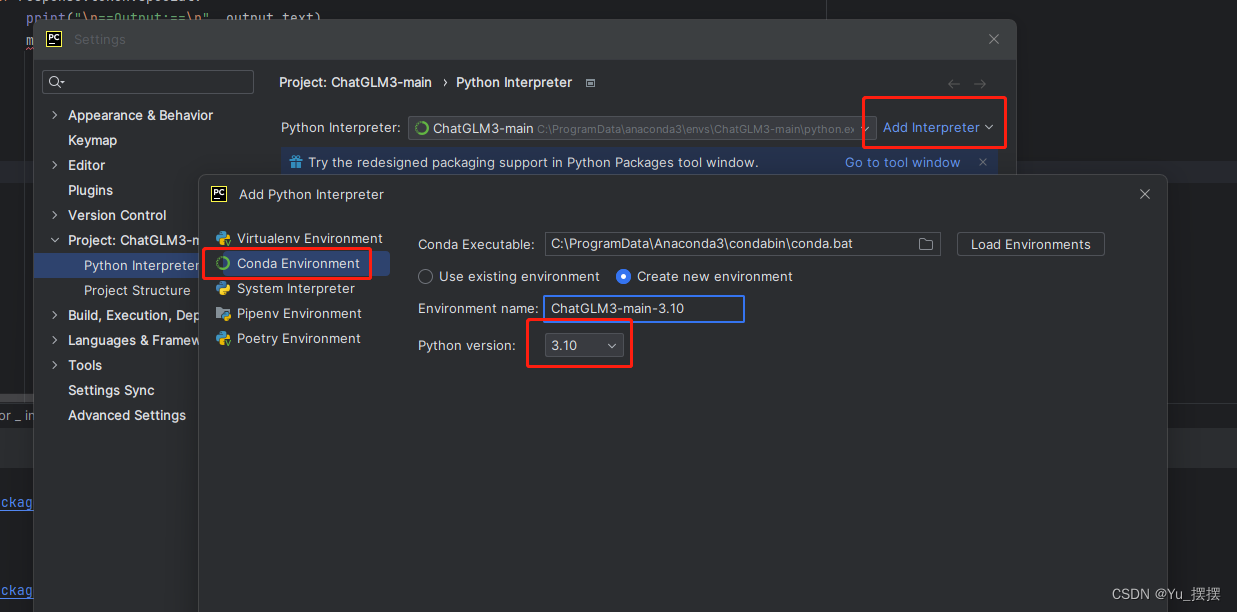Click the System Interpreter python icon
The width and height of the screenshot is (1237, 612).
point(224,288)
